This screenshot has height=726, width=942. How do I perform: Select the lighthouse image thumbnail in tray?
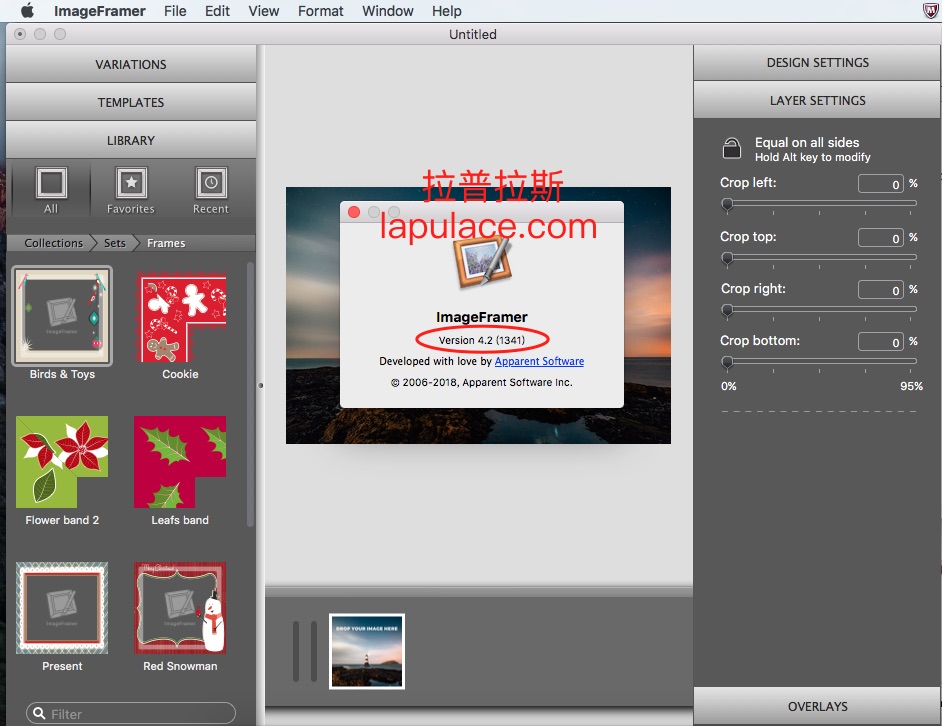pos(366,651)
